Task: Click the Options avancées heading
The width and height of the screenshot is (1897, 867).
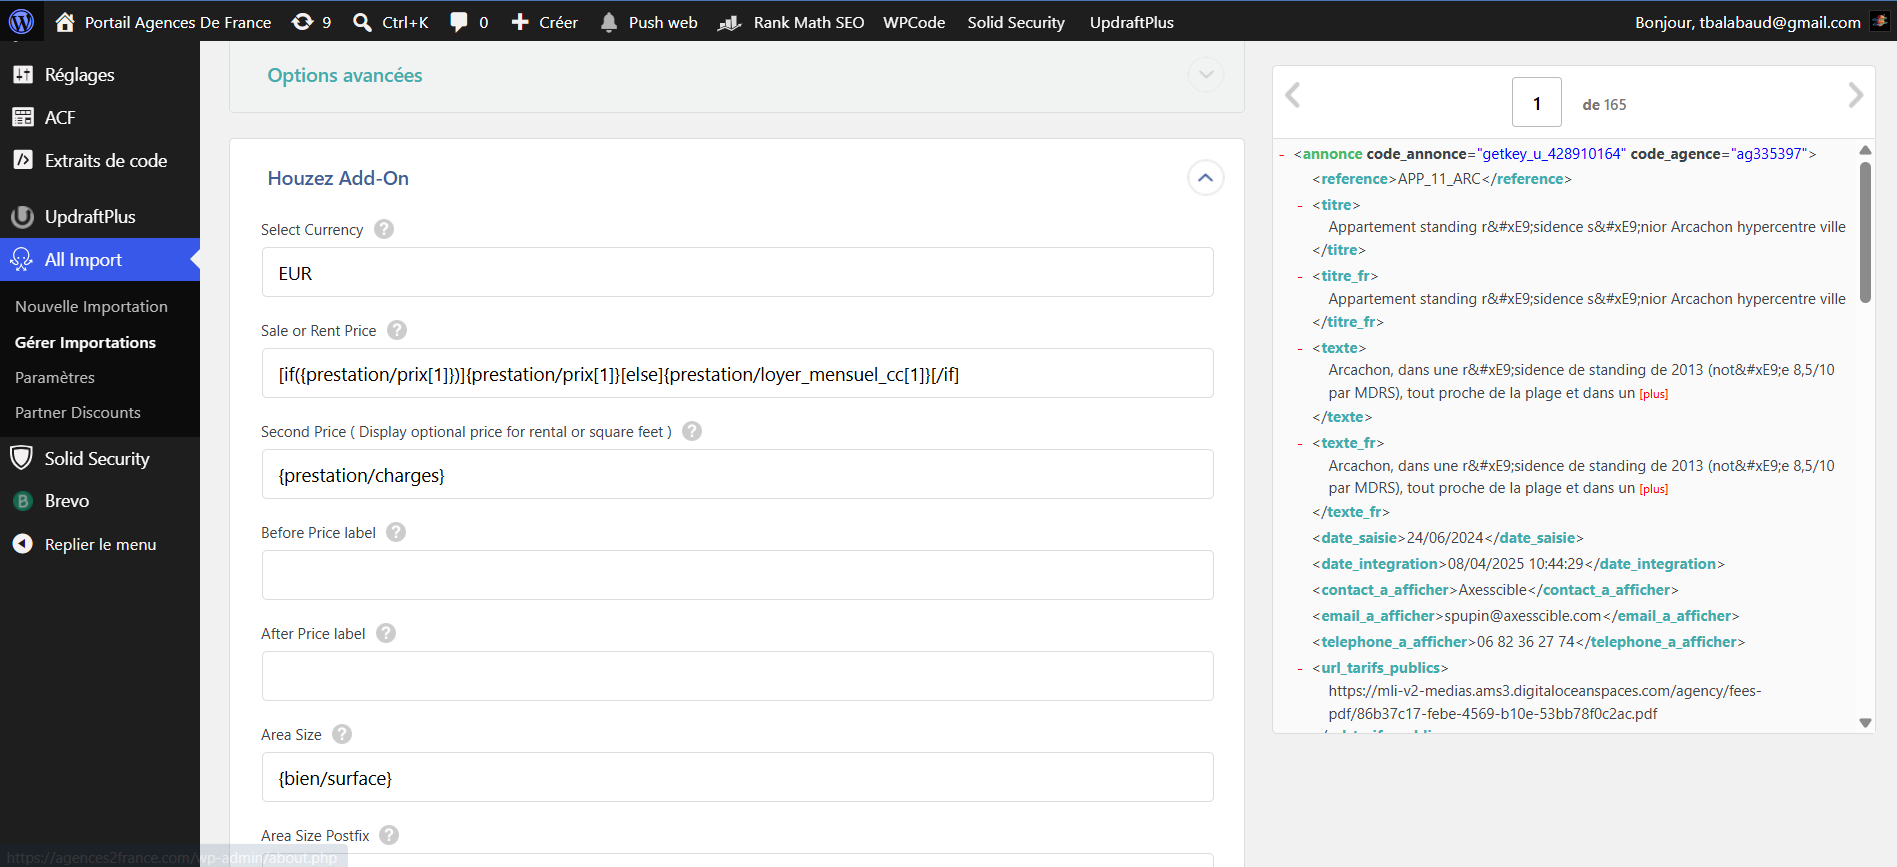Action: point(345,75)
